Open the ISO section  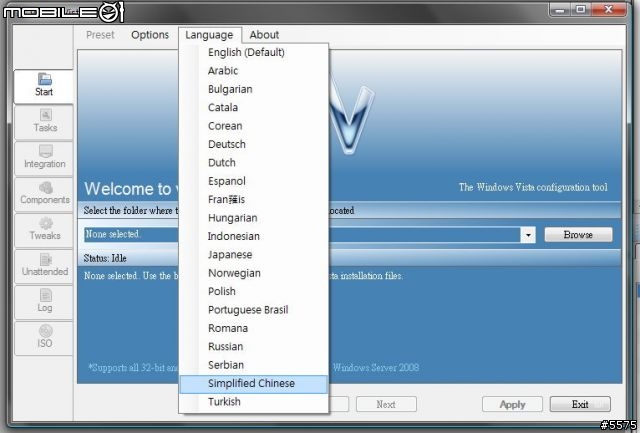point(44,338)
